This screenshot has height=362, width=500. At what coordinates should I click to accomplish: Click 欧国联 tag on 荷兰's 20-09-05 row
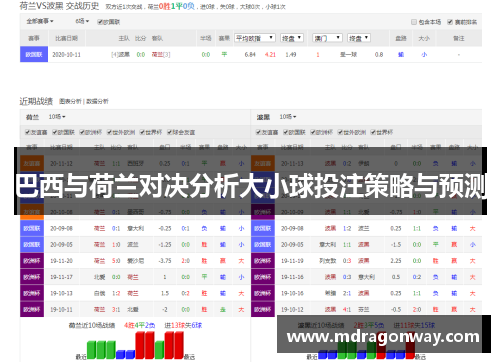[32, 245]
